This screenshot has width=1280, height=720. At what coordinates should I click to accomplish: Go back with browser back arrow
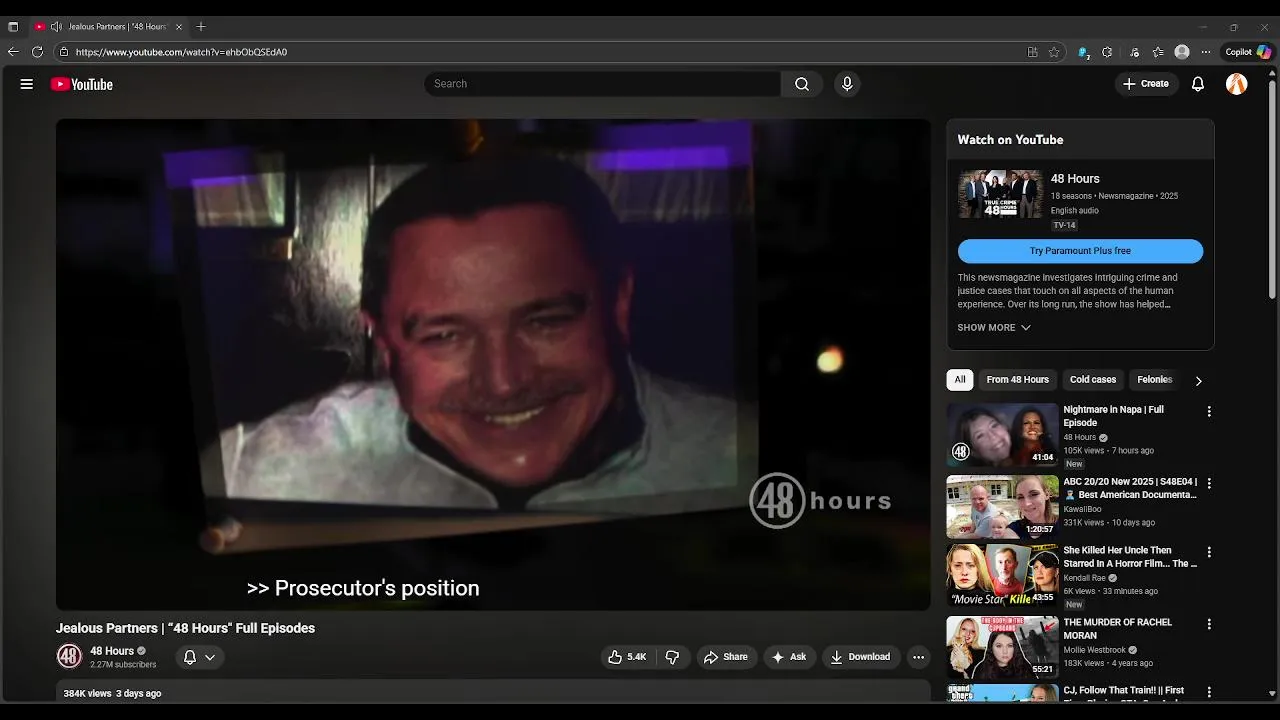pyautogui.click(x=13, y=52)
